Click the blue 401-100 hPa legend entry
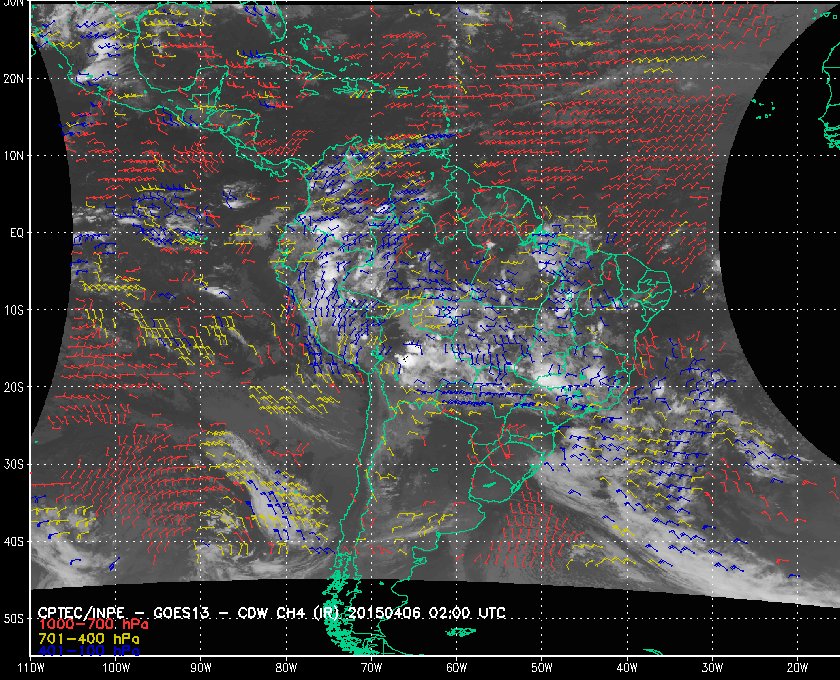Image resolution: width=840 pixels, height=680 pixels. [x=89, y=652]
